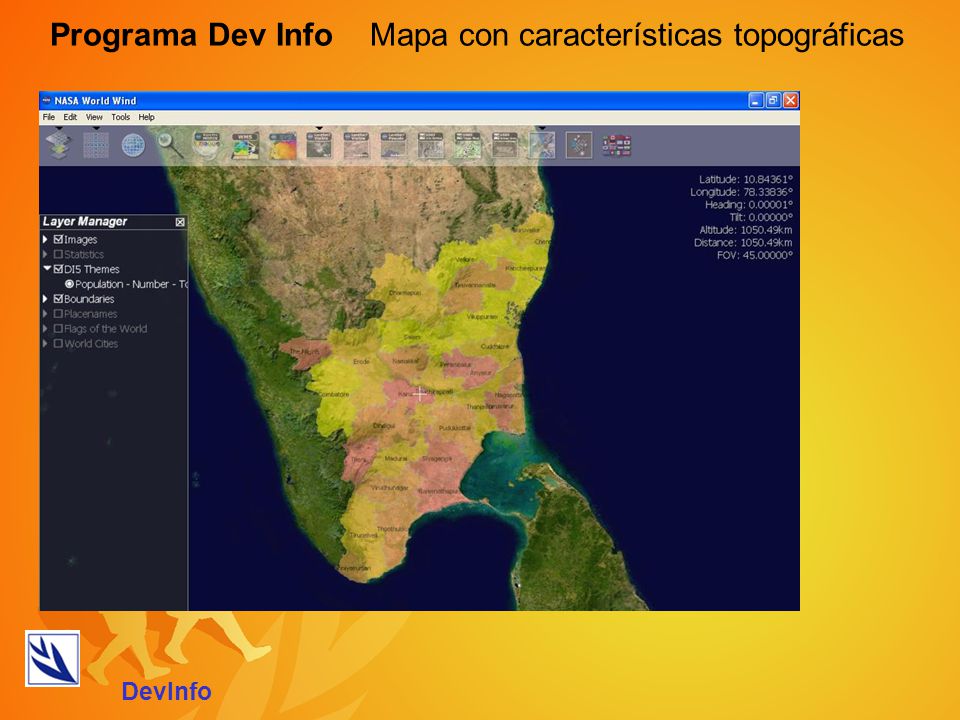Click the FOV: 45.00000° readout
This screenshot has width=960, height=720.
point(755,255)
